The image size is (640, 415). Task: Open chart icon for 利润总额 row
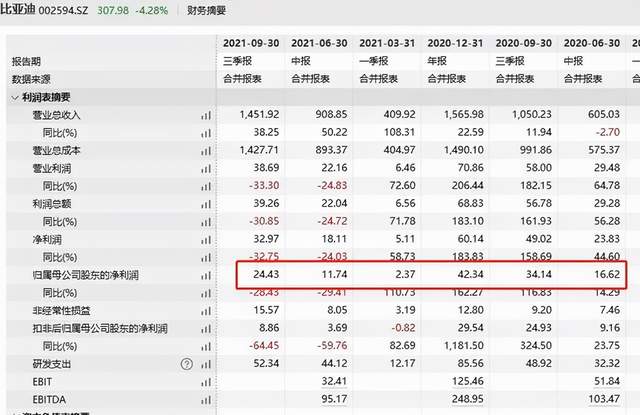tap(206, 204)
